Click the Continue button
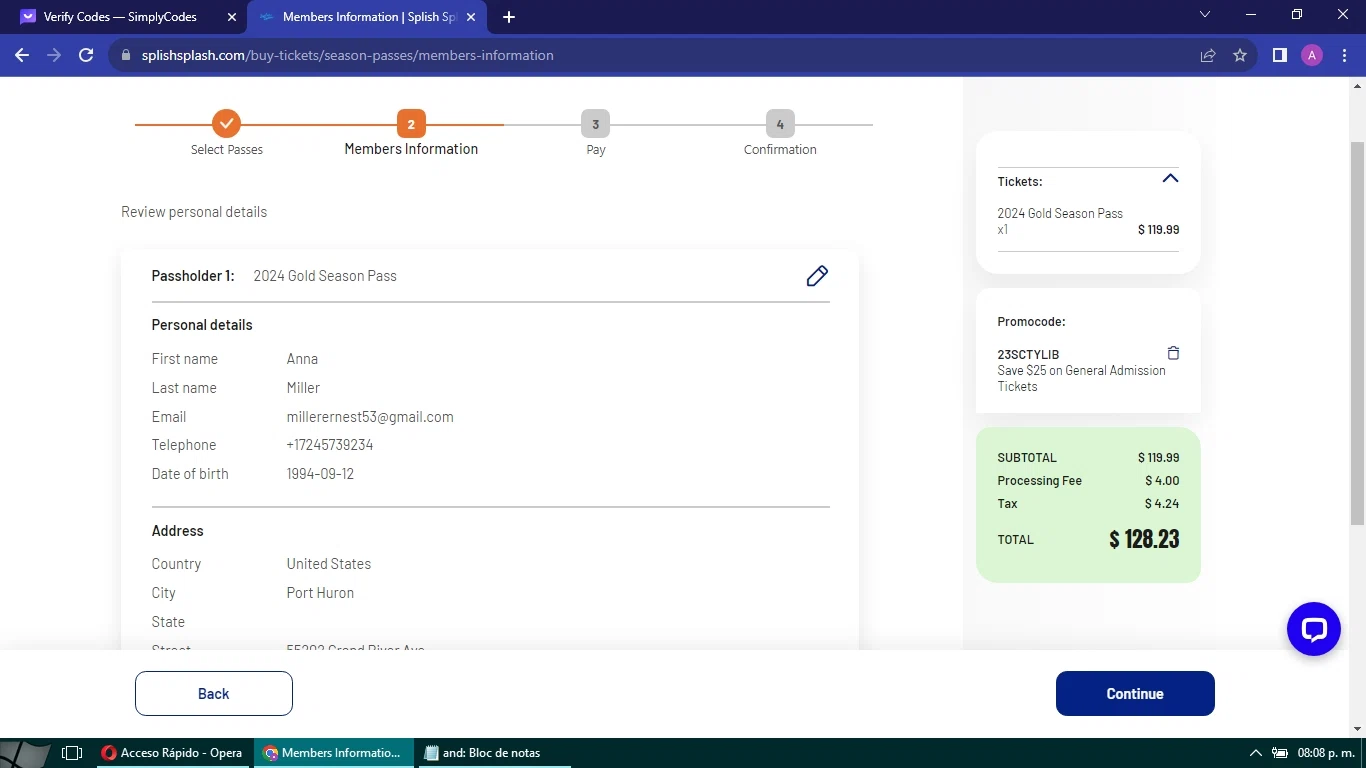This screenshot has height=768, width=1366. pos(1134,693)
